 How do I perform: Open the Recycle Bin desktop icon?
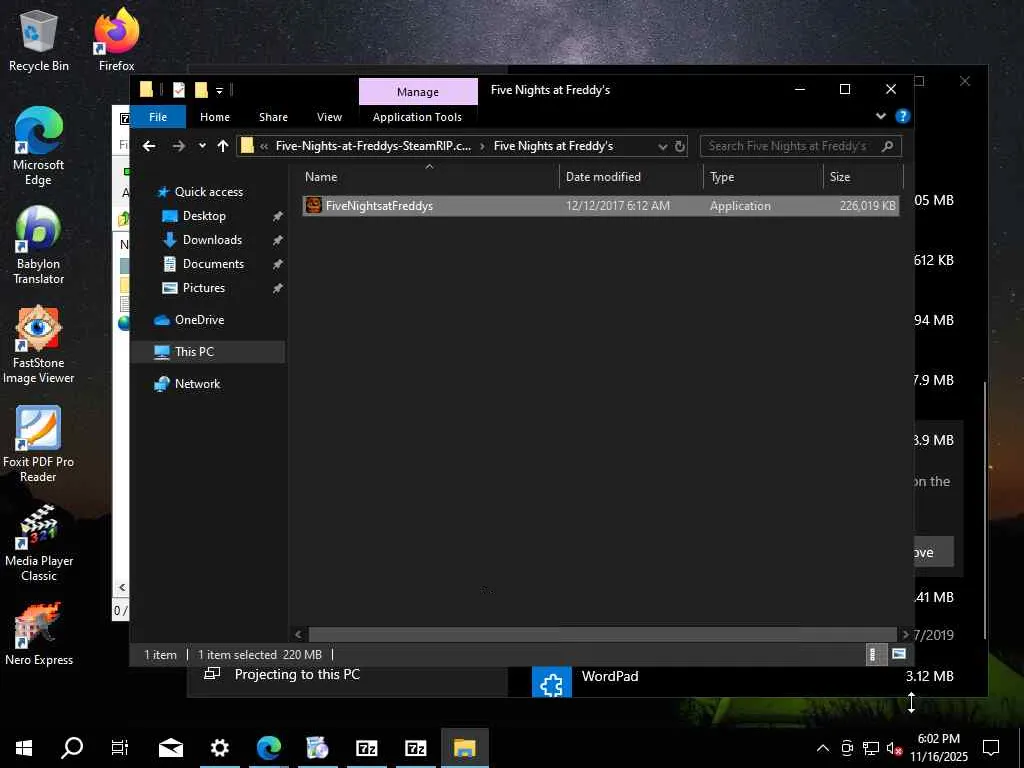[39, 40]
